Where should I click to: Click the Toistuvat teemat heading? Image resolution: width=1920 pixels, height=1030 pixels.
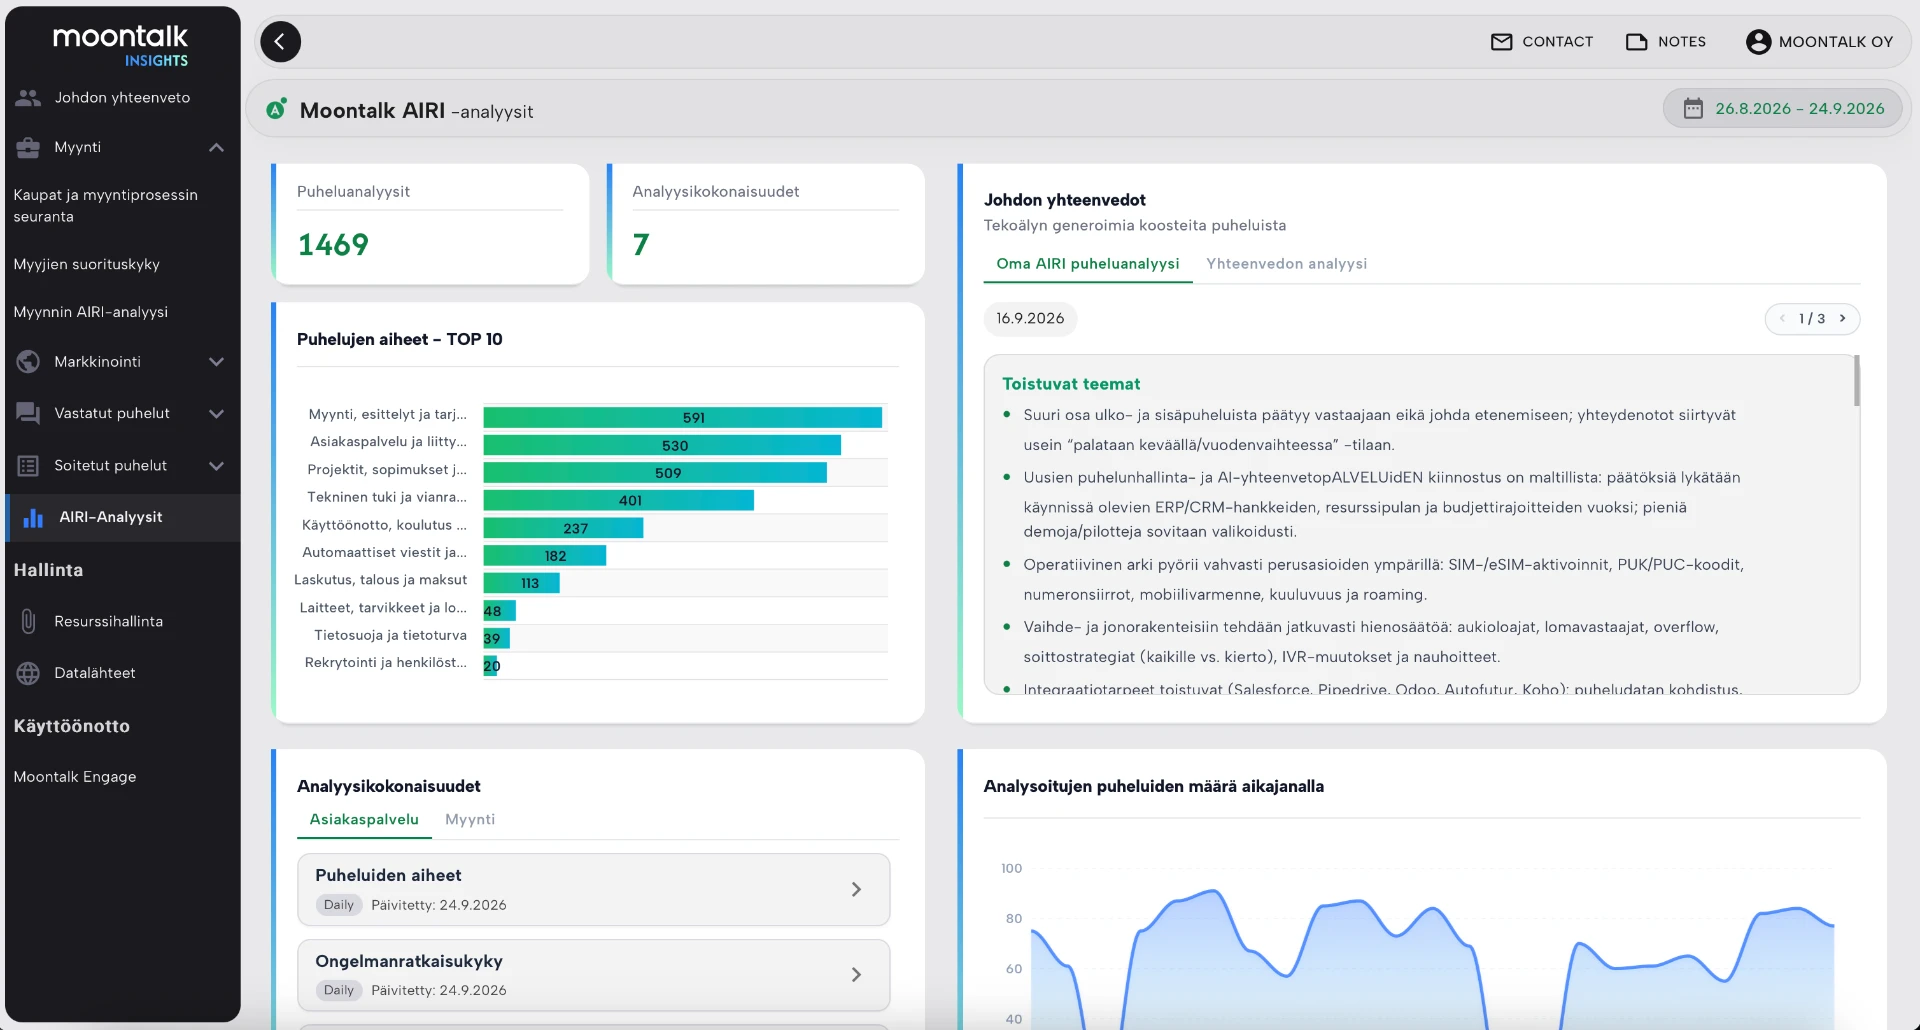click(1071, 384)
